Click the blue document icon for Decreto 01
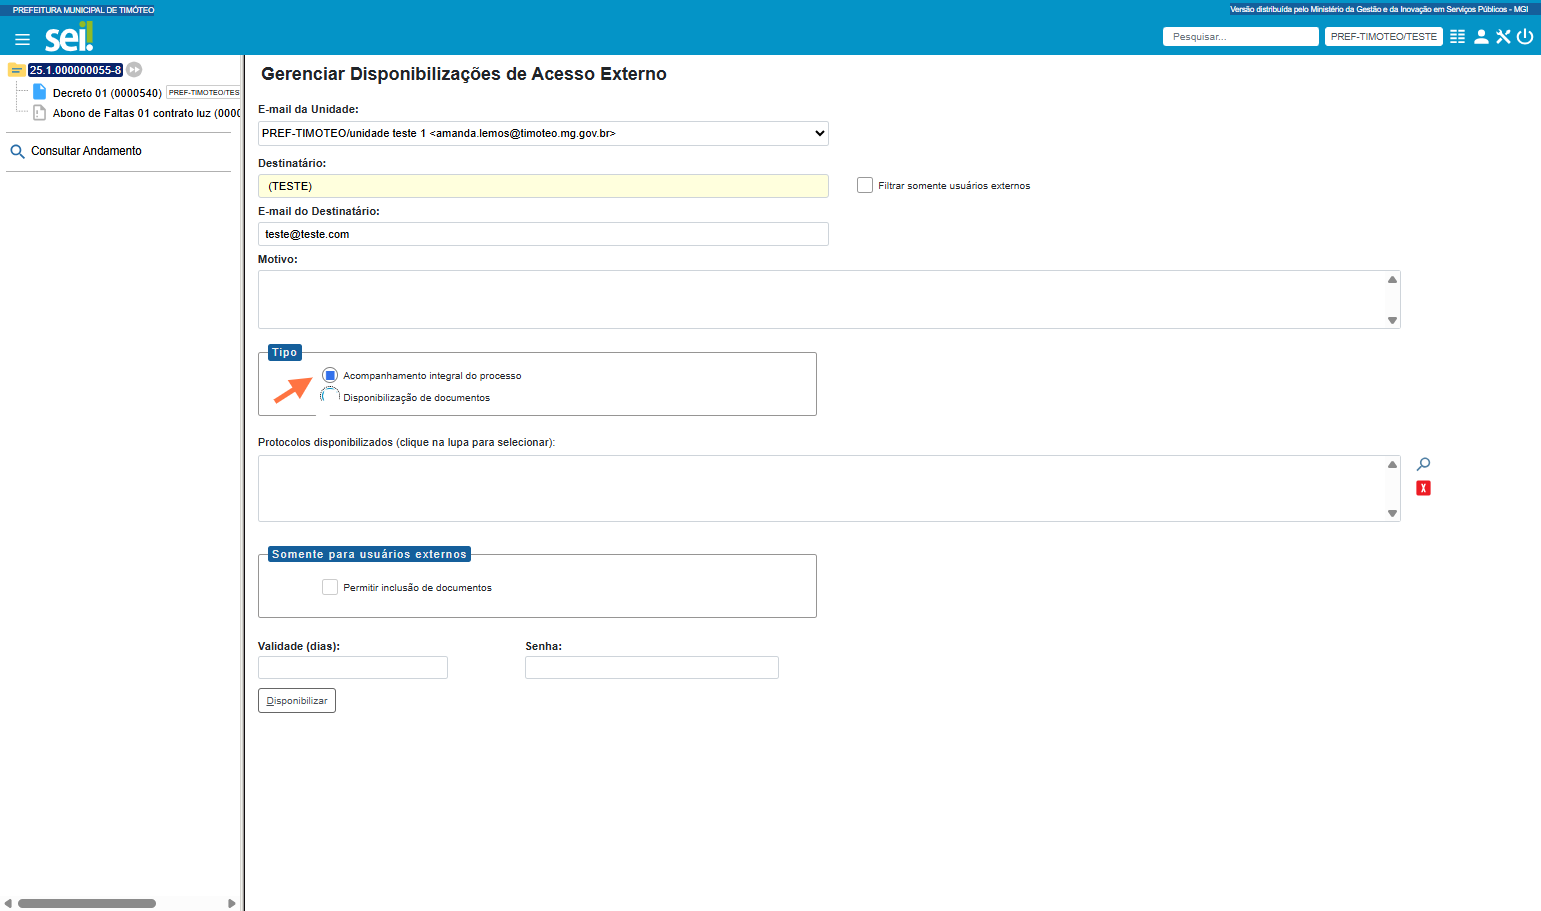 (40, 92)
